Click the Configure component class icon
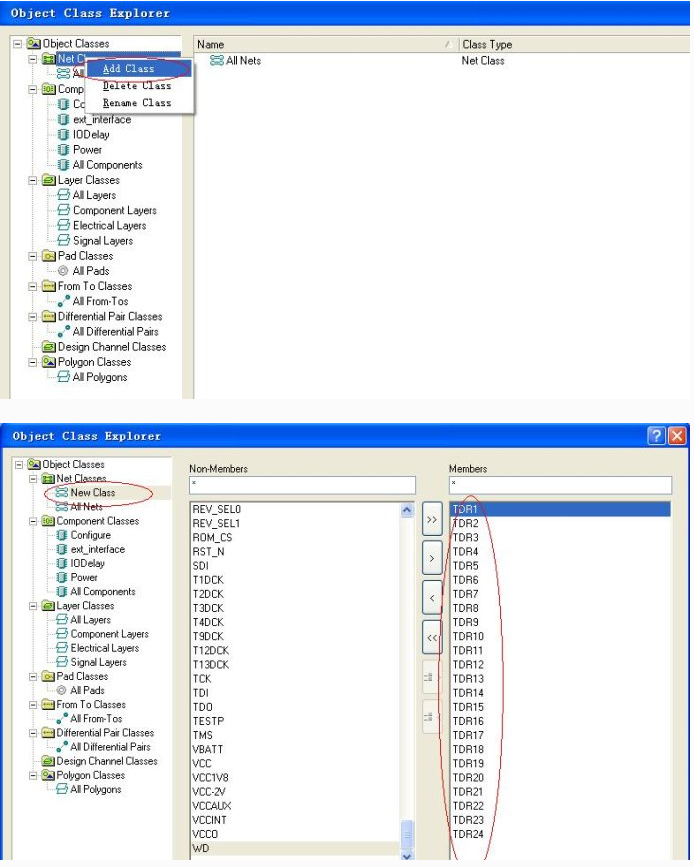Viewport: 694px width, 867px height. pyautogui.click(x=62, y=535)
